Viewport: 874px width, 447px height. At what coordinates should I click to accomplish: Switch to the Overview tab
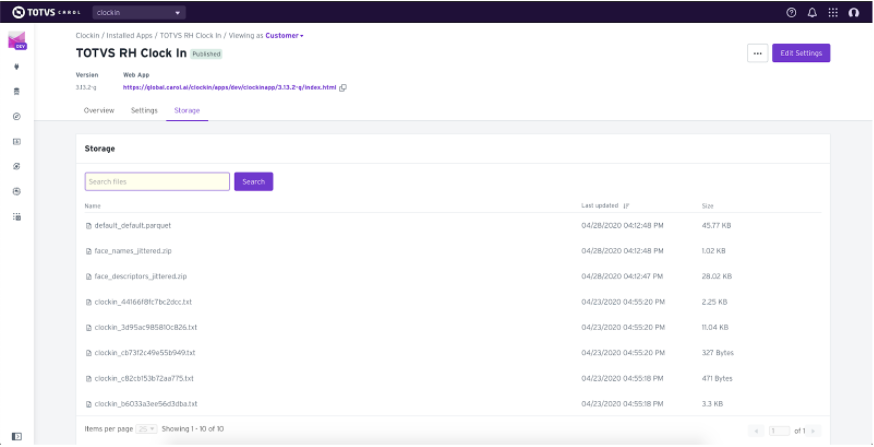[x=99, y=110]
